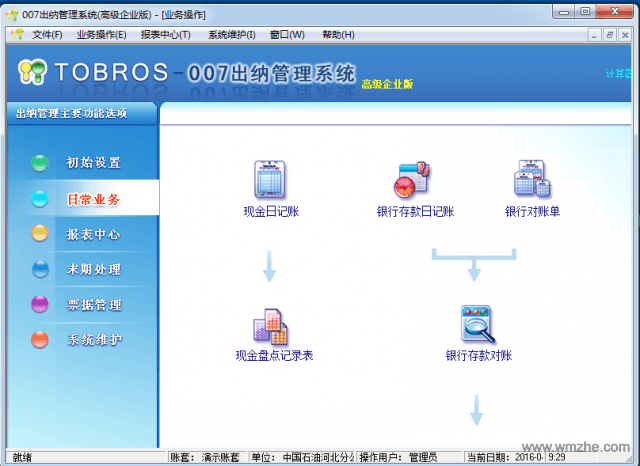The width and height of the screenshot is (640, 466).
Task: Maximize the main application window
Action: point(585,12)
